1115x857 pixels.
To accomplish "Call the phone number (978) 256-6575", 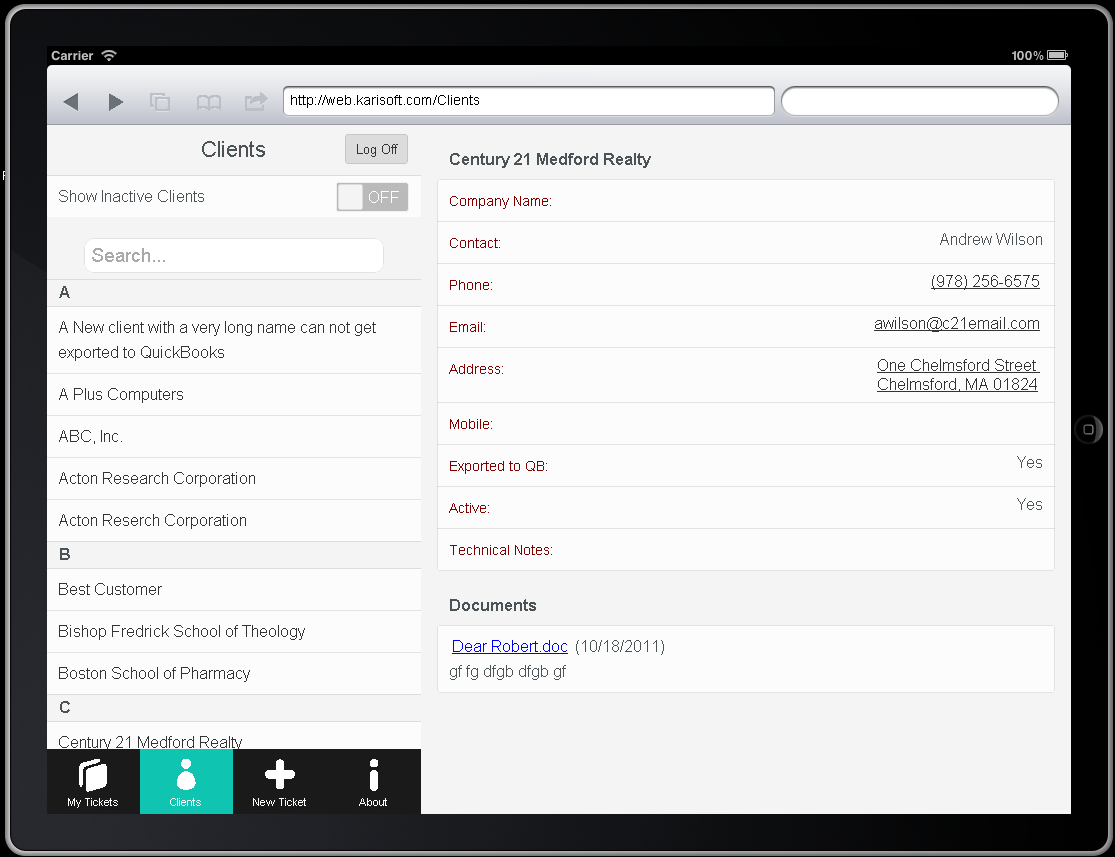I will tap(985, 281).
